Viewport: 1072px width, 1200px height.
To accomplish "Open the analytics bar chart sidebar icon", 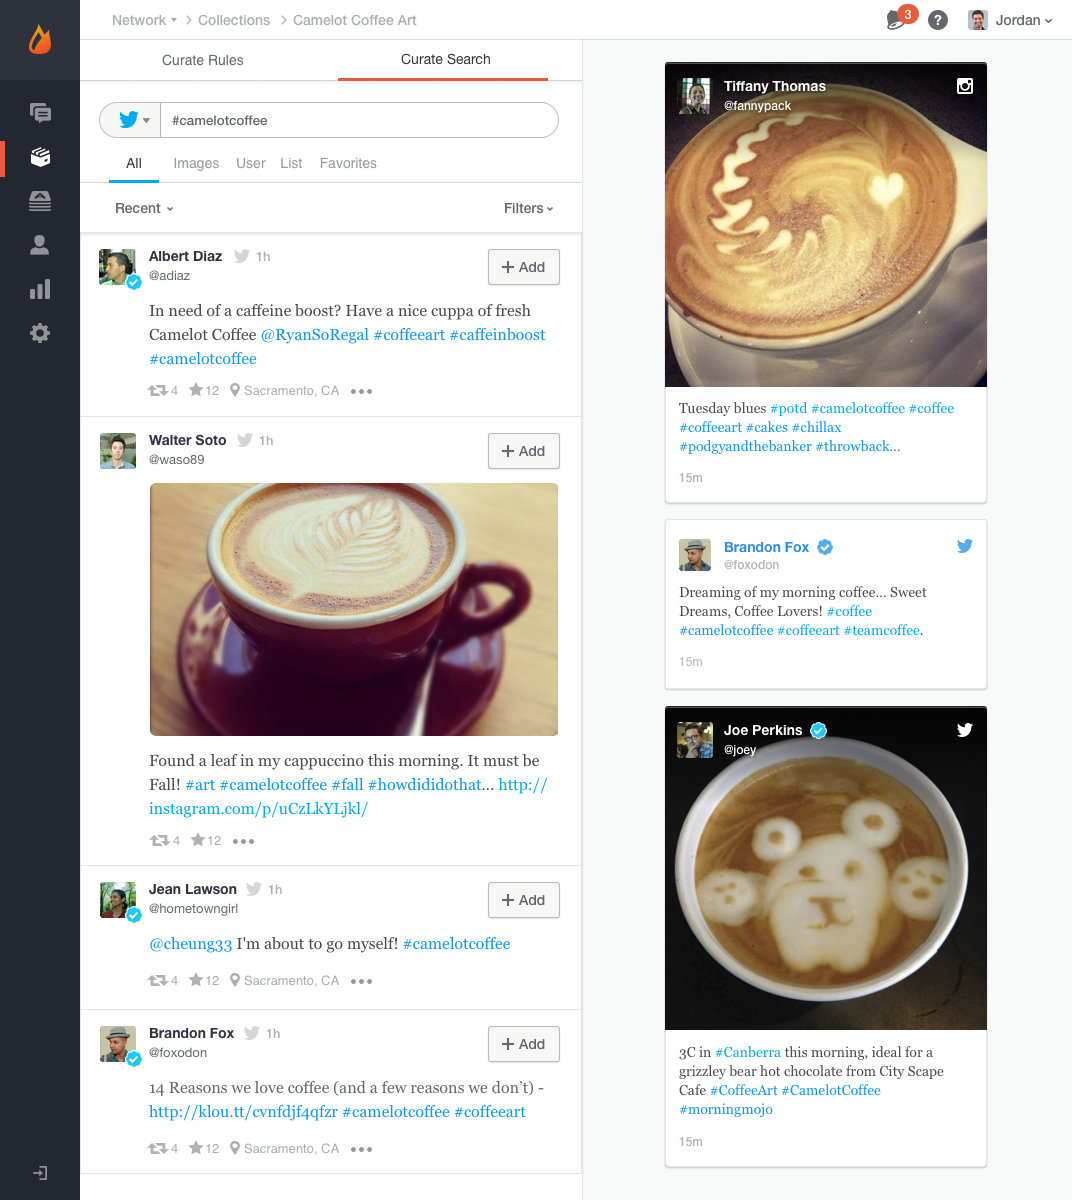I will (x=40, y=289).
